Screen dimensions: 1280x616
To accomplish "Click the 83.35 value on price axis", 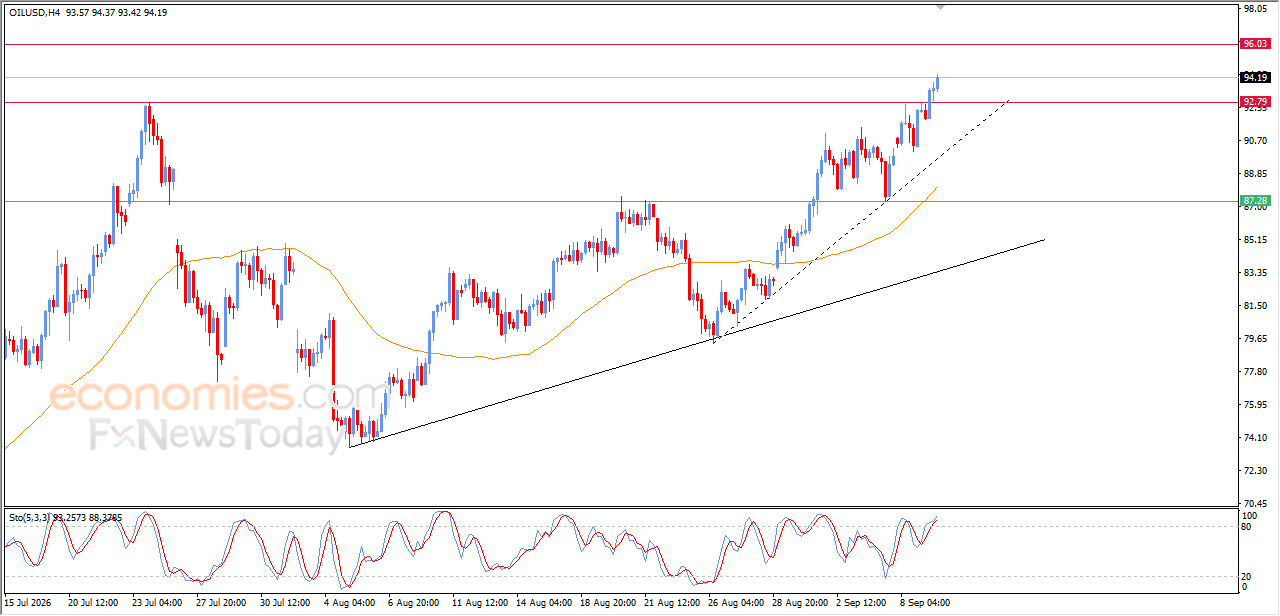I will pos(1255,273).
